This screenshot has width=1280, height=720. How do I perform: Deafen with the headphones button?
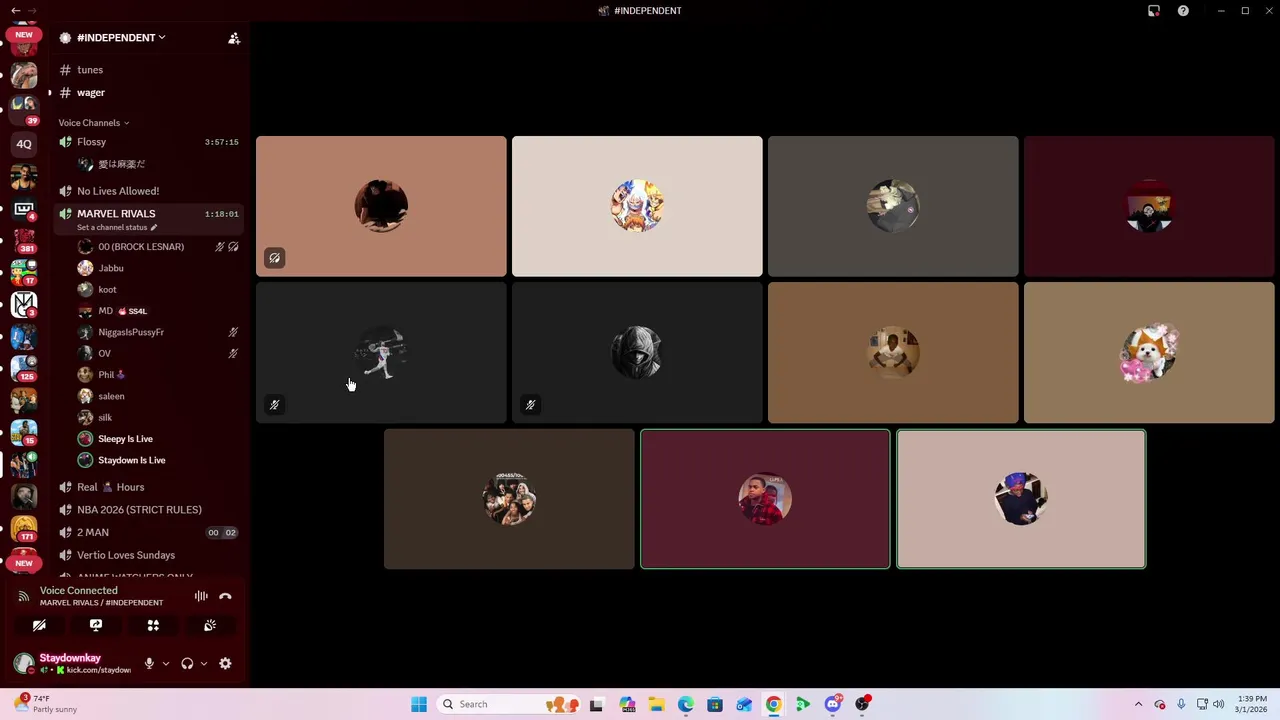(187, 664)
